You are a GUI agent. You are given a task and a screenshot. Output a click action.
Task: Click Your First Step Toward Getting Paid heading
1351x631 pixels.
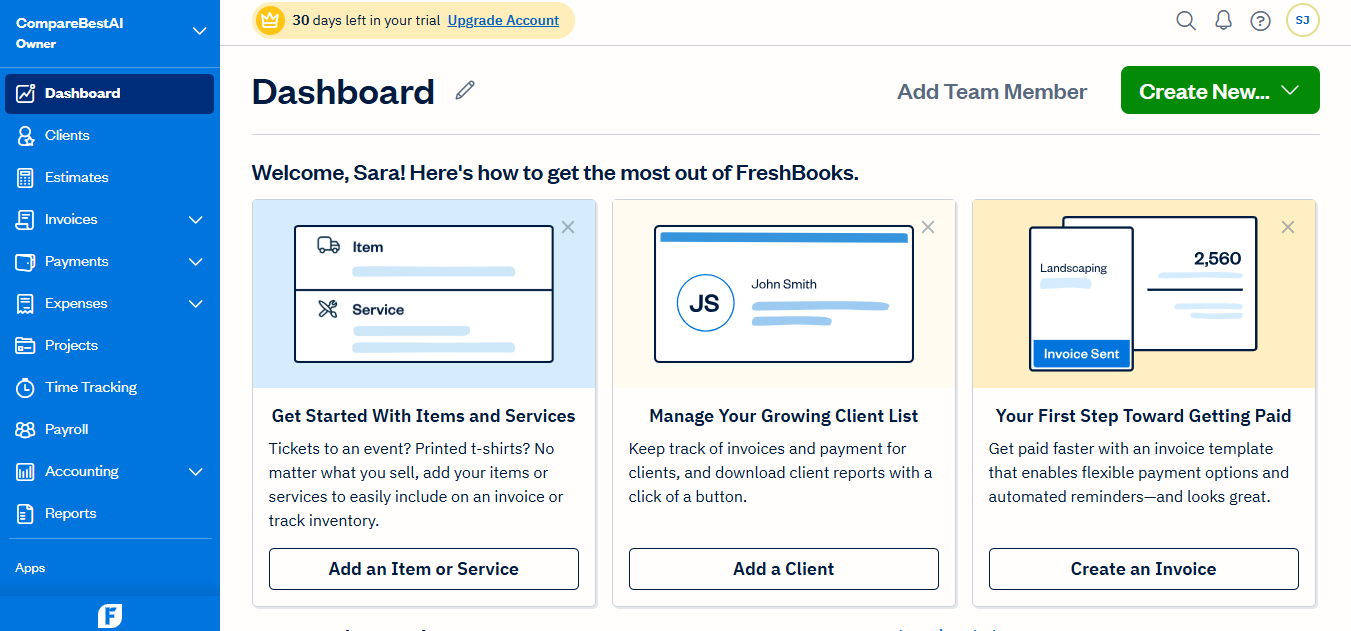(x=1144, y=416)
